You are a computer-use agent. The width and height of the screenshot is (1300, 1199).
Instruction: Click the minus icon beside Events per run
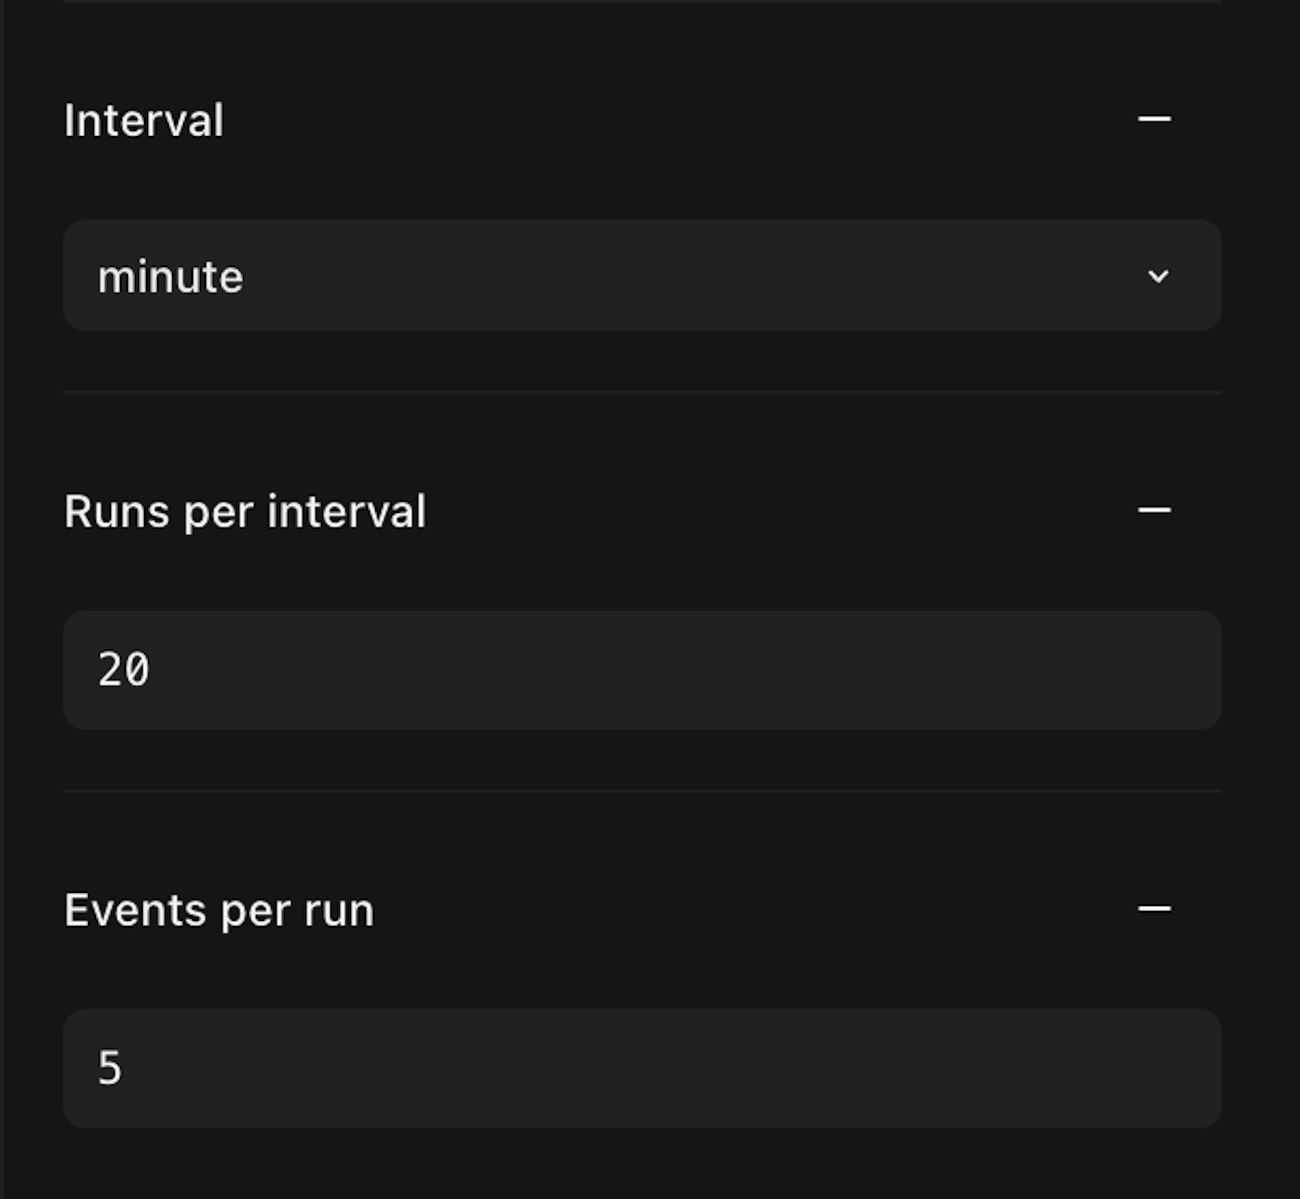point(1154,908)
